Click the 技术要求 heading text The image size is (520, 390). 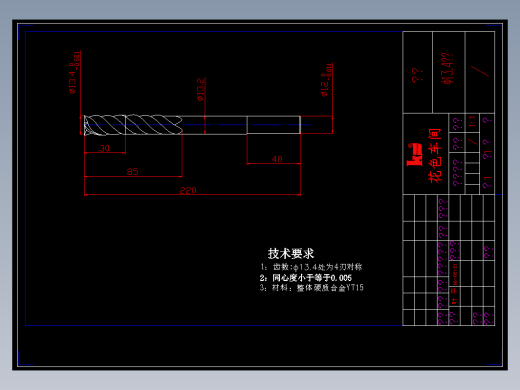coord(291,254)
